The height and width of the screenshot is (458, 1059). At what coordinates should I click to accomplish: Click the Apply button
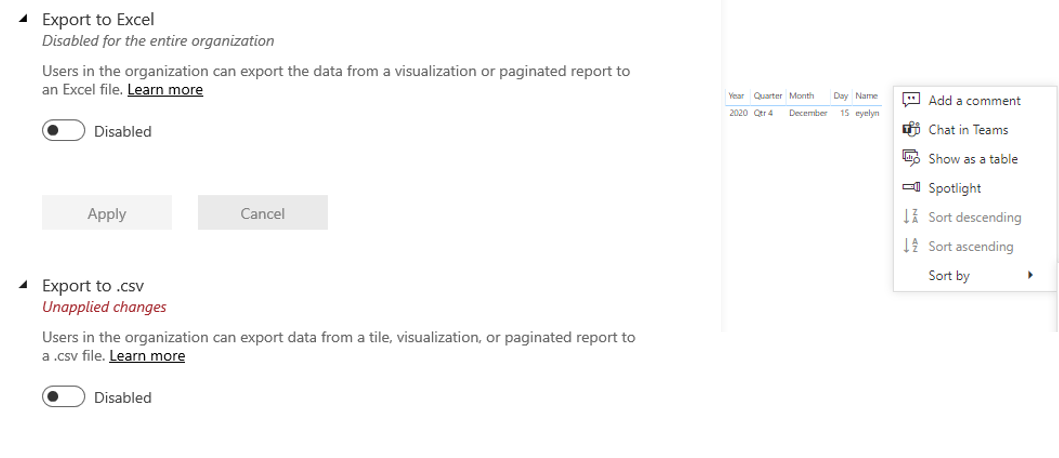(107, 213)
